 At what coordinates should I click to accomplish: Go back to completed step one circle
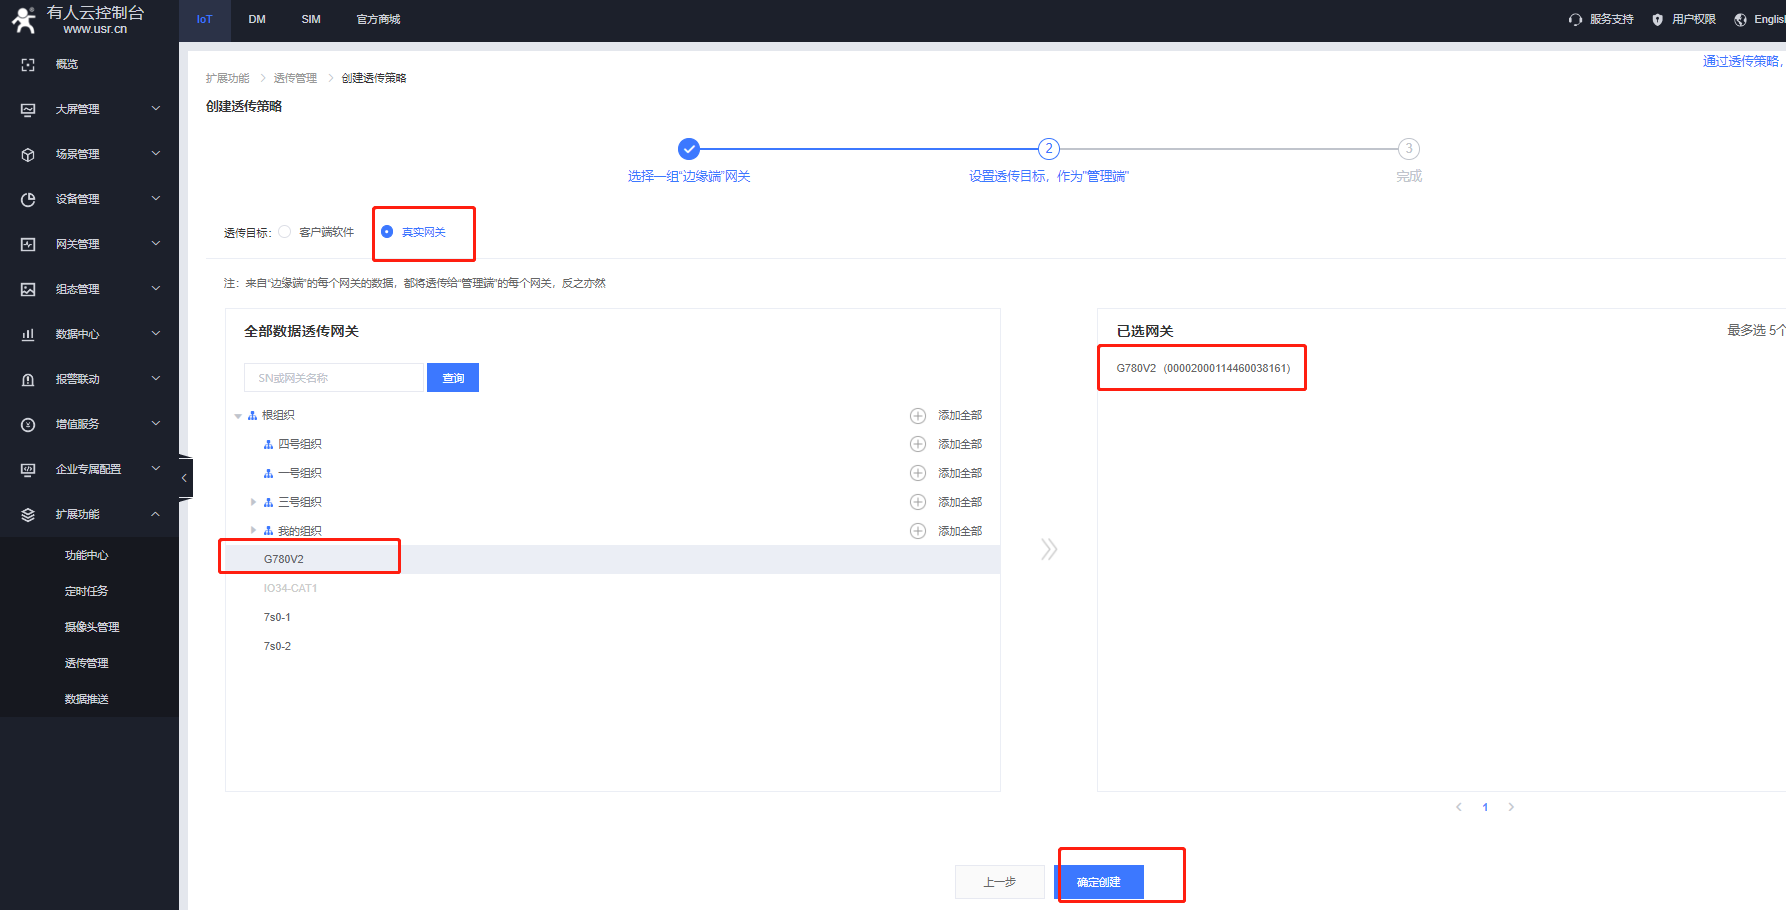(688, 149)
